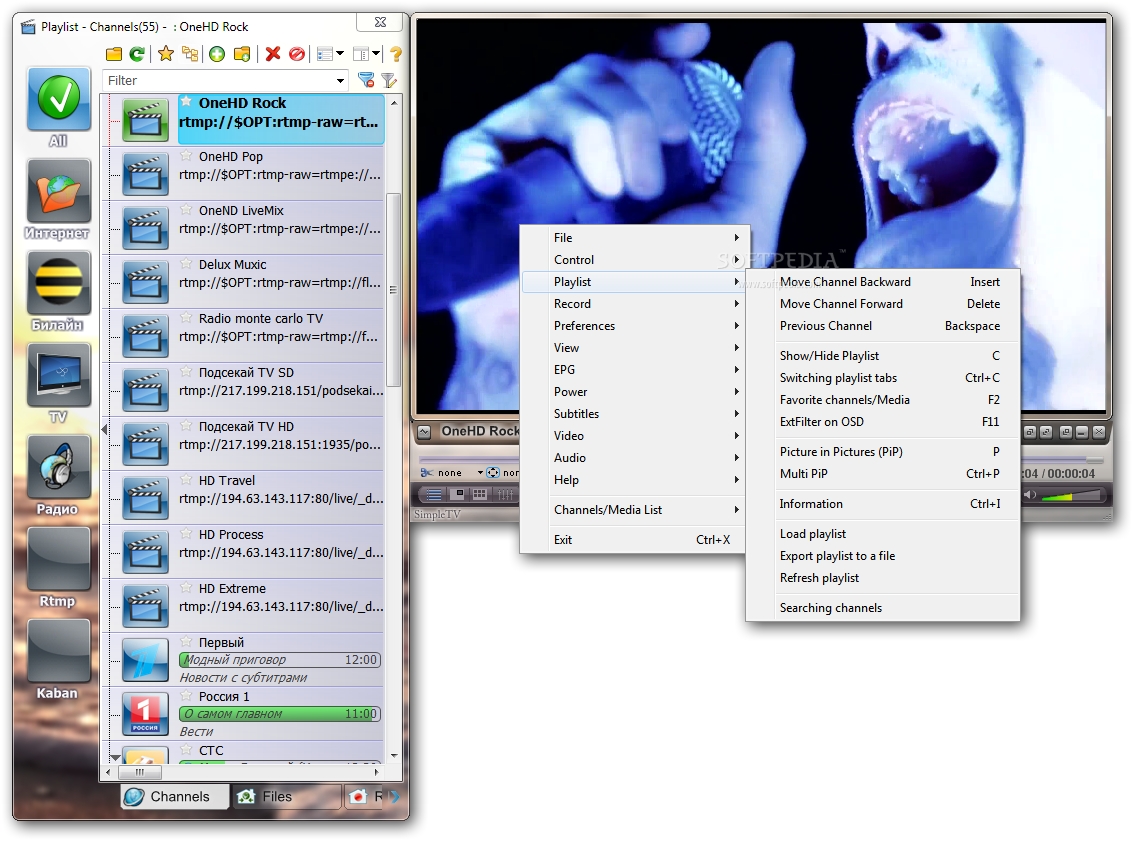Open folder icon in playlist toolbar
The width and height of the screenshot is (1133, 841).
113,54
